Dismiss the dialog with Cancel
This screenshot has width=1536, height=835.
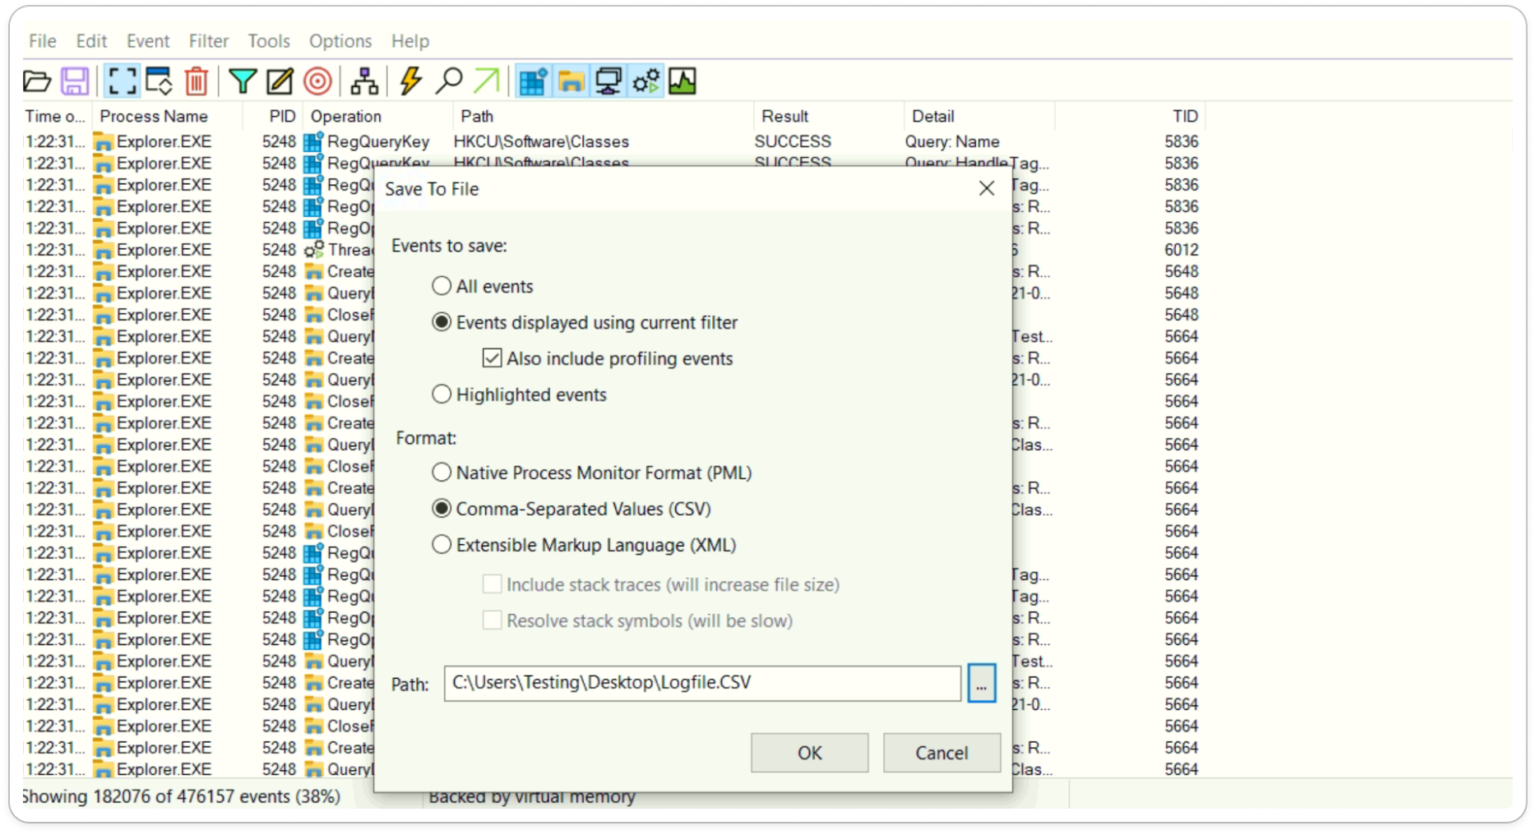941,752
